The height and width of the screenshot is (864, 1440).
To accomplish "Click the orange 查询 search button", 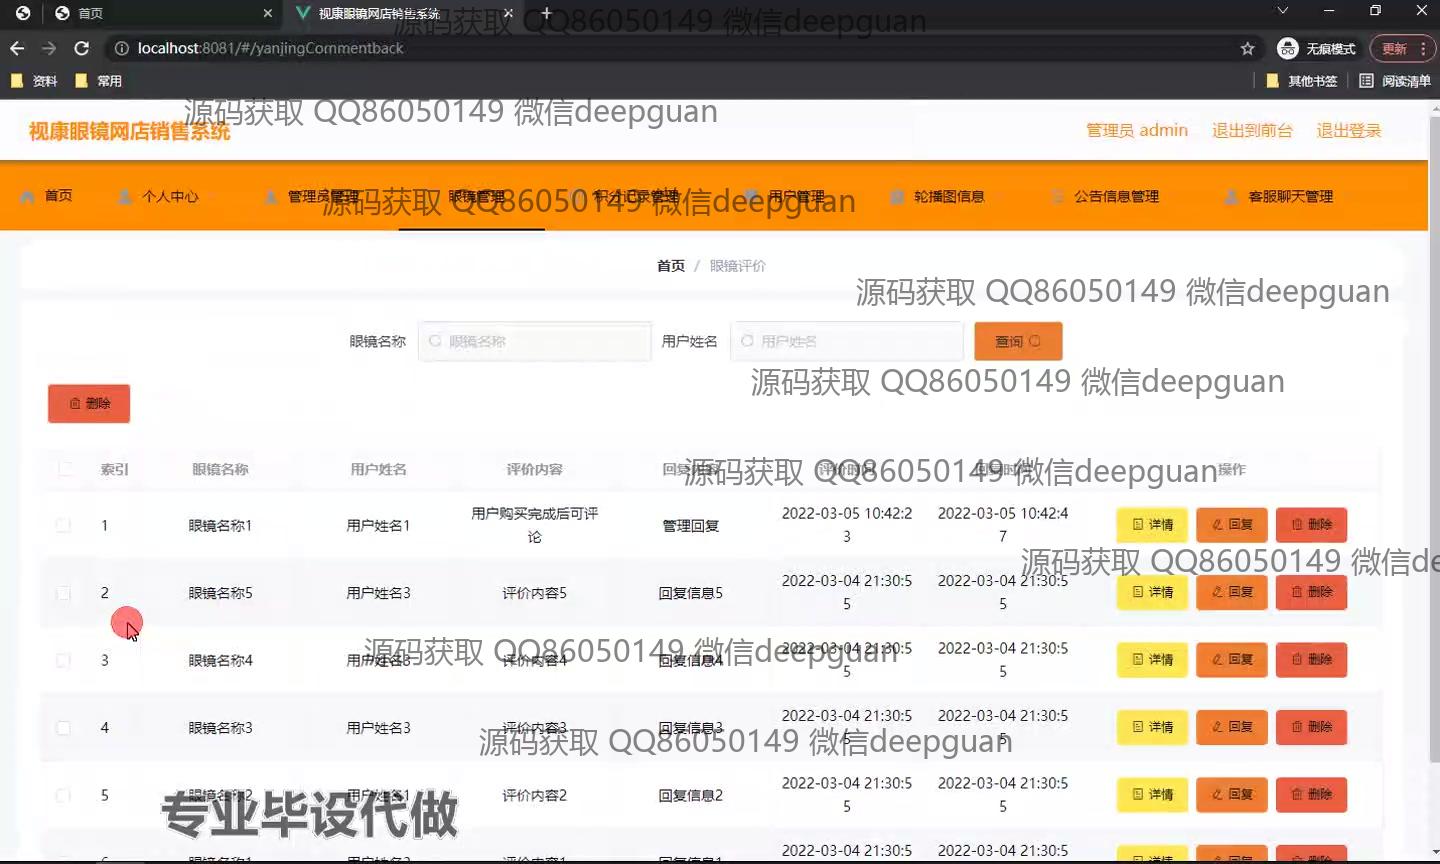I will (1017, 341).
